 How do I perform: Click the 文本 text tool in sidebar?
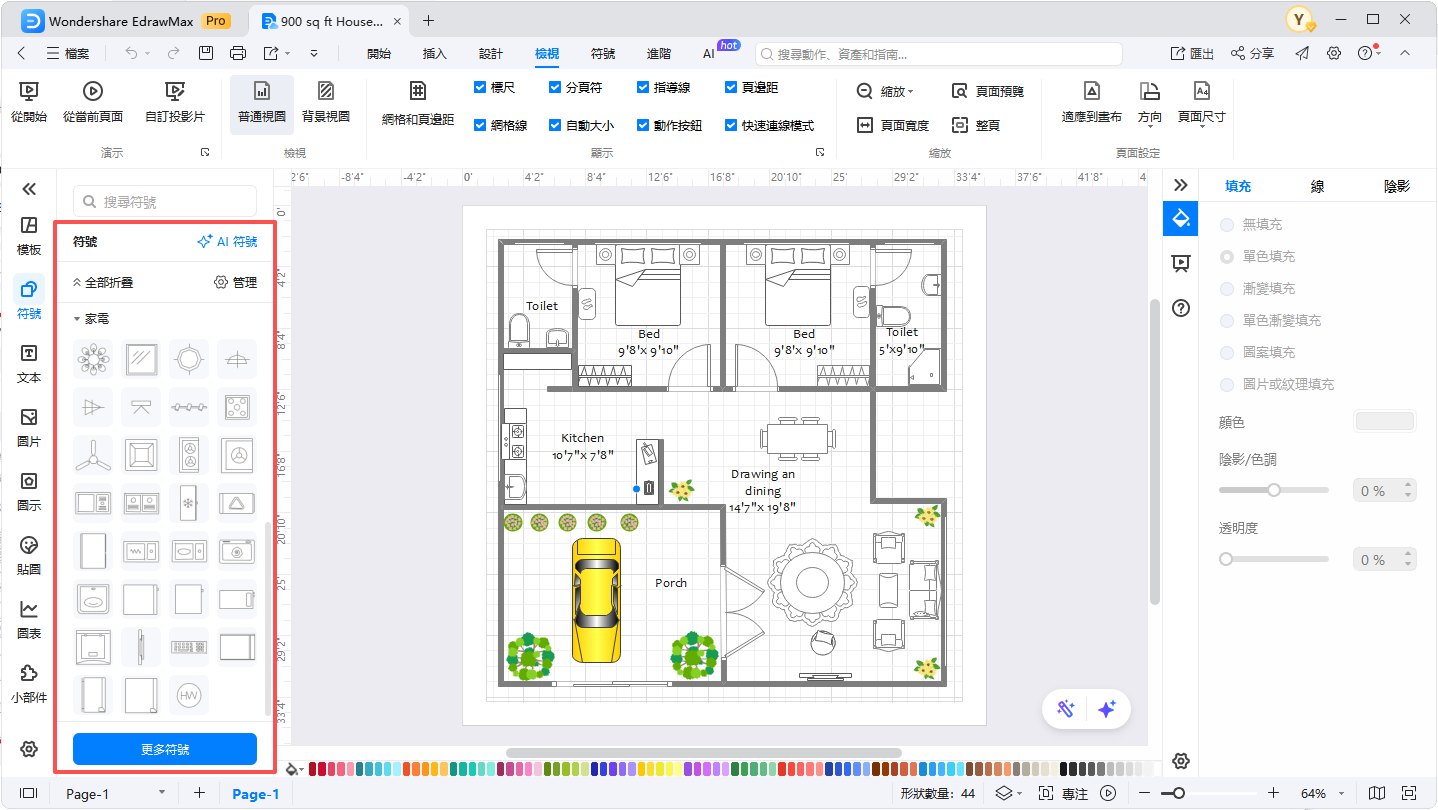click(x=29, y=362)
